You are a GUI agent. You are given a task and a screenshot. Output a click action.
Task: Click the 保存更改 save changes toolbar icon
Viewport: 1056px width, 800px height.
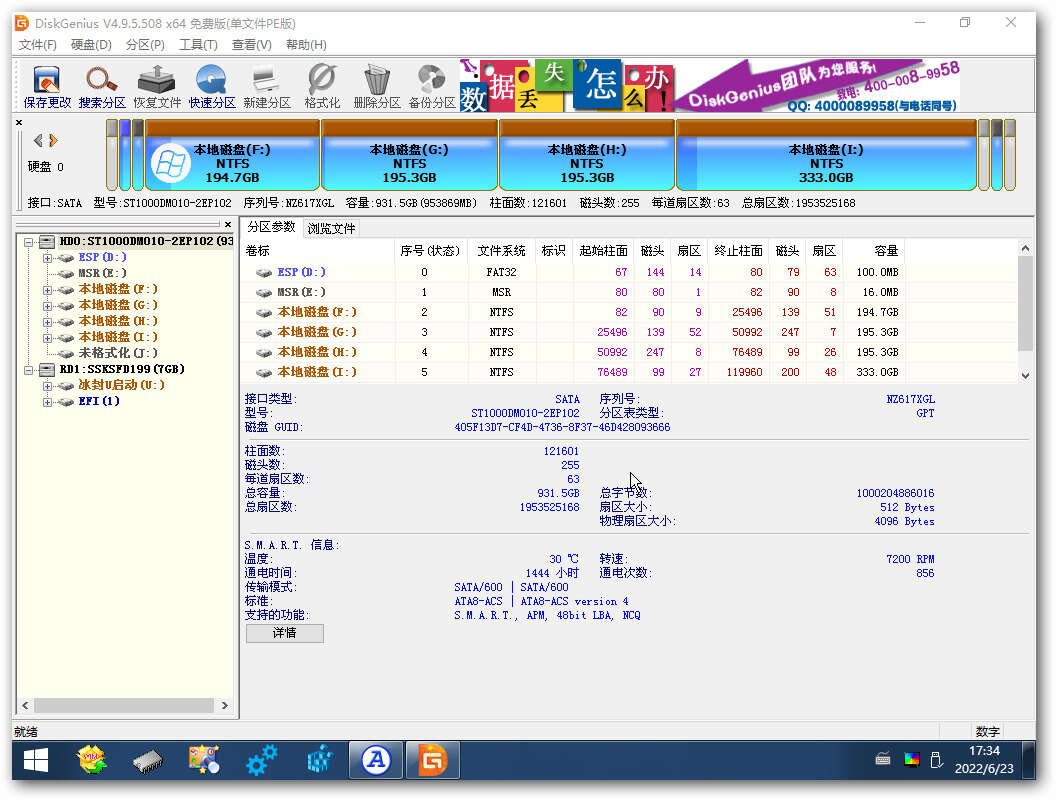coord(47,88)
